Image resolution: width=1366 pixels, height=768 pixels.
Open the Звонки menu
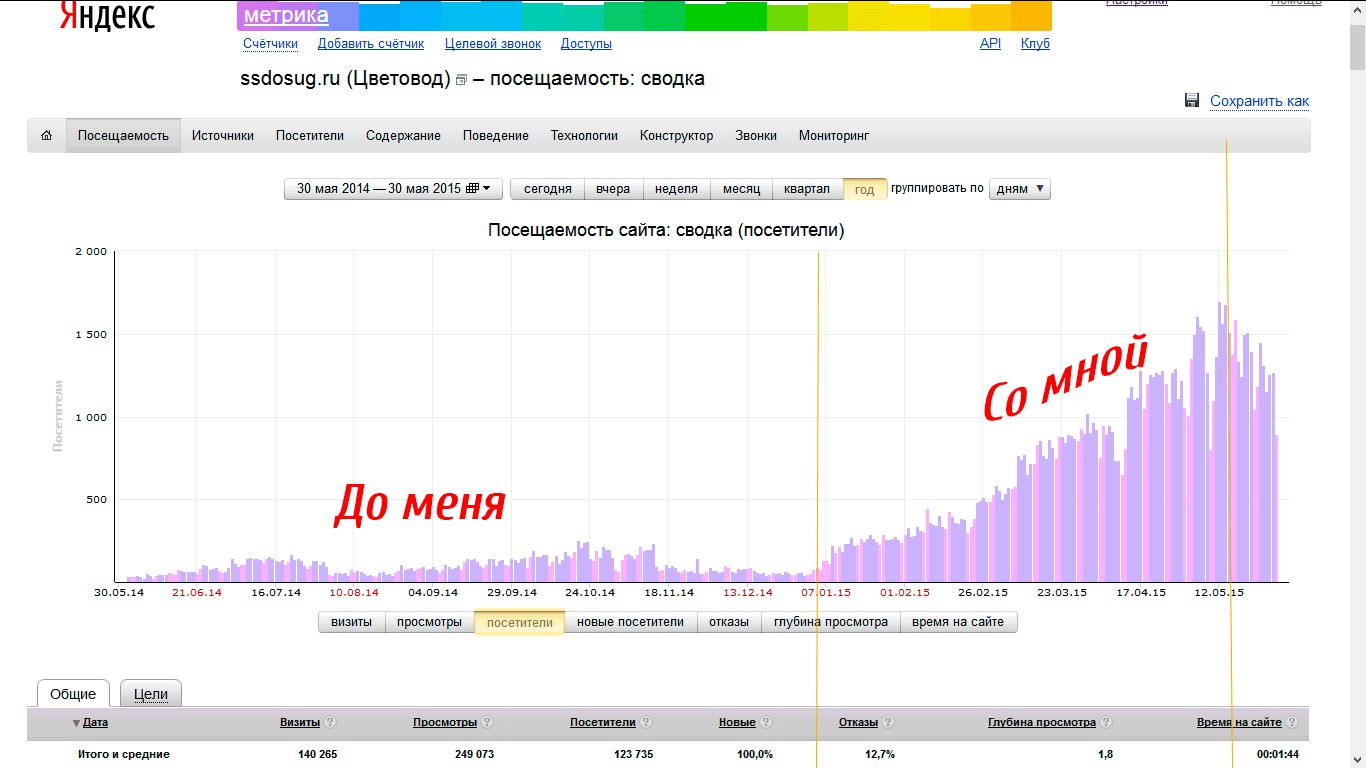pos(756,136)
